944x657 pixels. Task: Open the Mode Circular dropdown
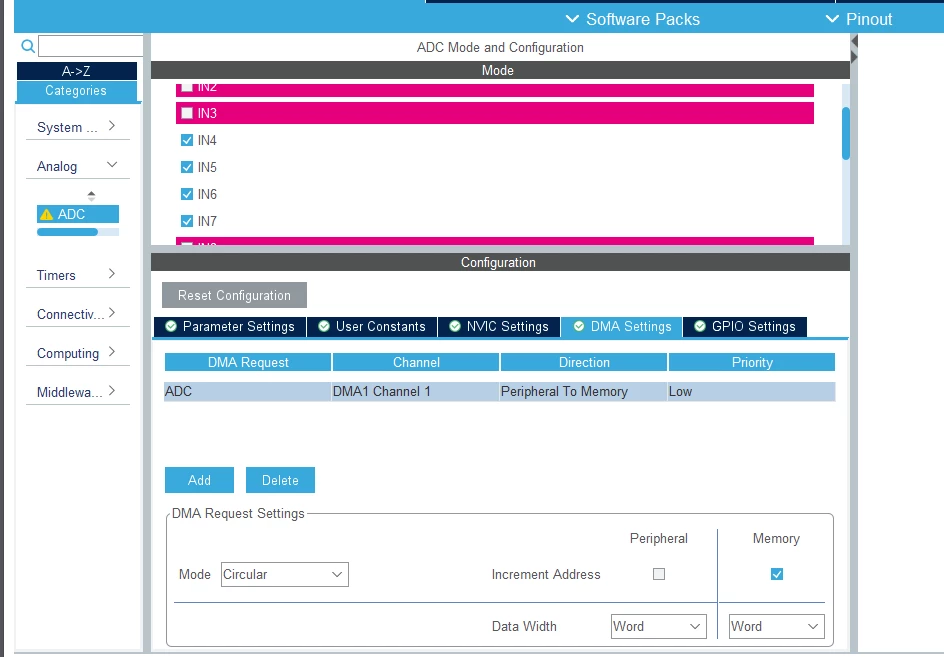[x=284, y=574]
